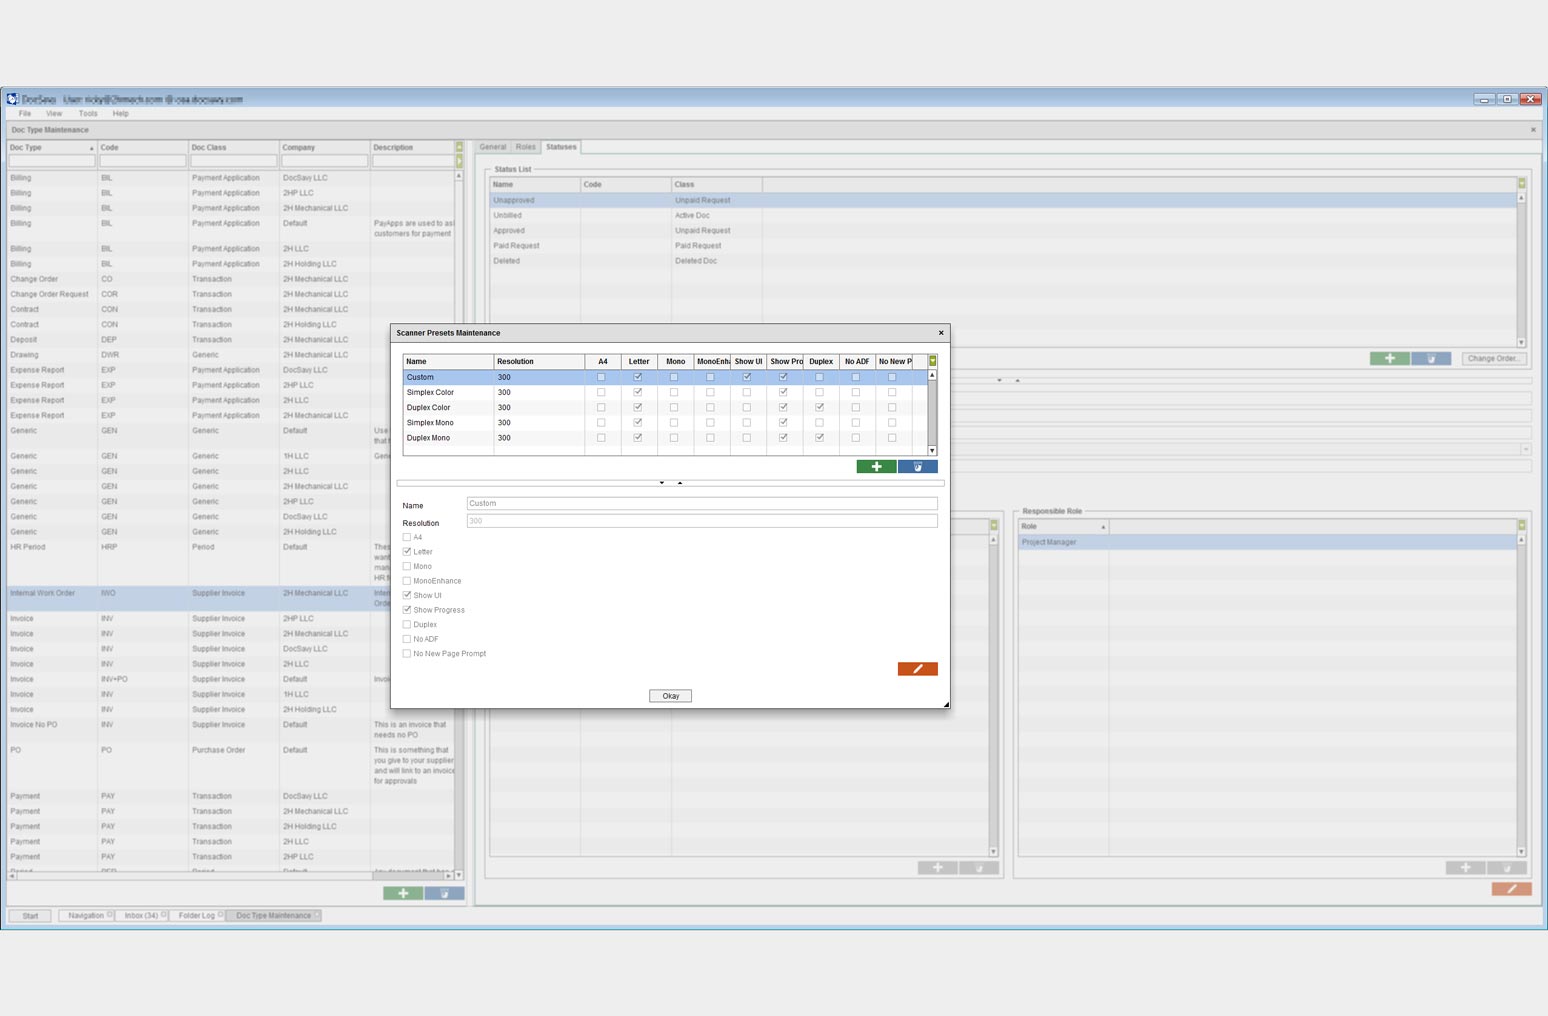Click the green add preset button

coord(876,467)
